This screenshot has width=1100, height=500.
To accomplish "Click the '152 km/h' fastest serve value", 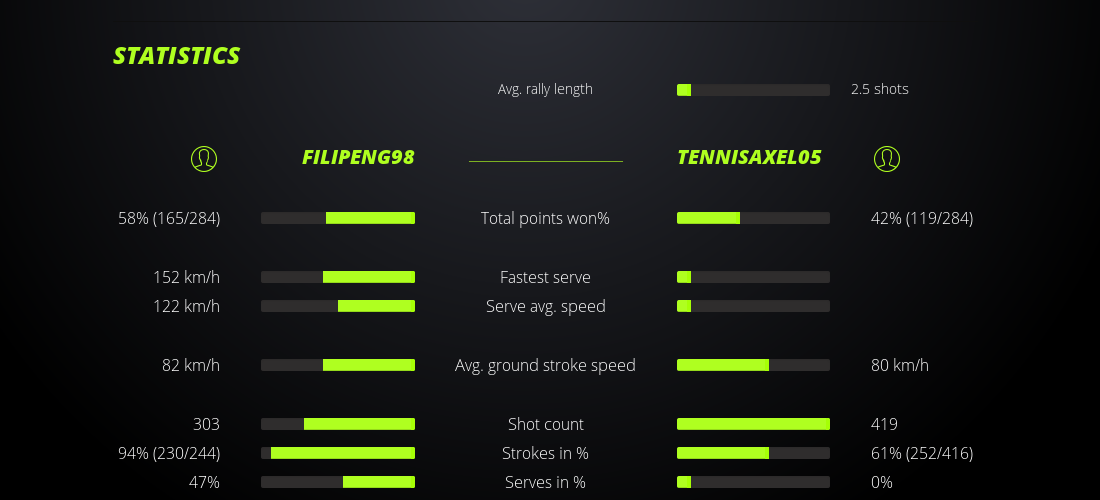I will [x=186, y=277].
